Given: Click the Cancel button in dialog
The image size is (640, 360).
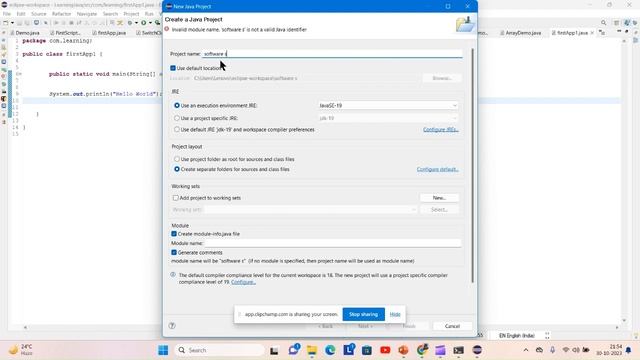Looking at the screenshot, I should [452, 326].
